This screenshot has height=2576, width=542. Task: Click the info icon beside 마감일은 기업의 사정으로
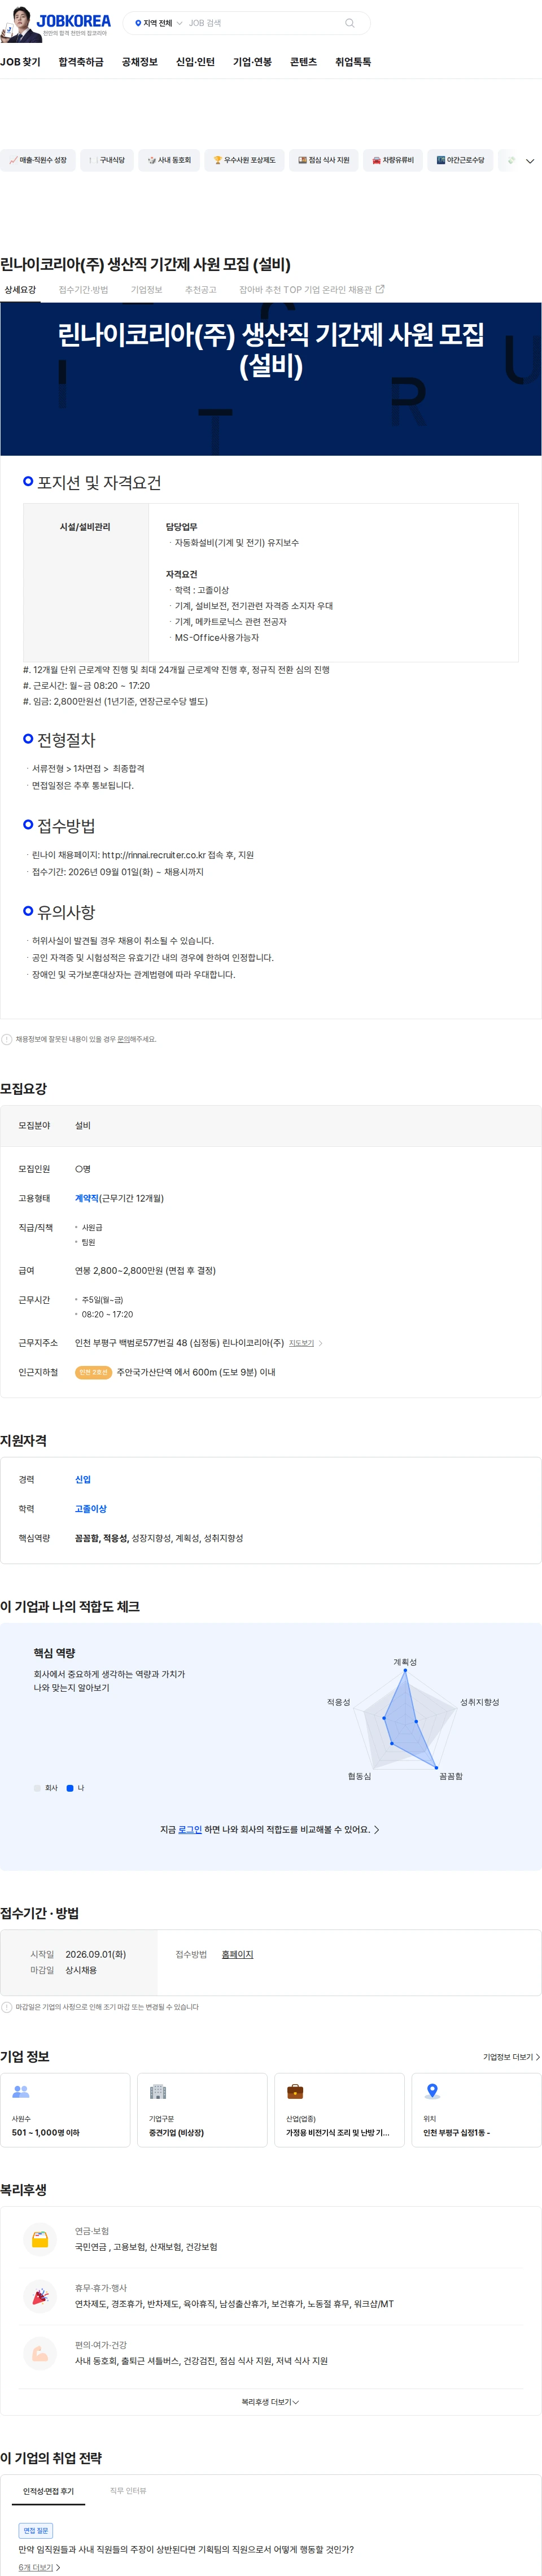pyautogui.click(x=7, y=2006)
